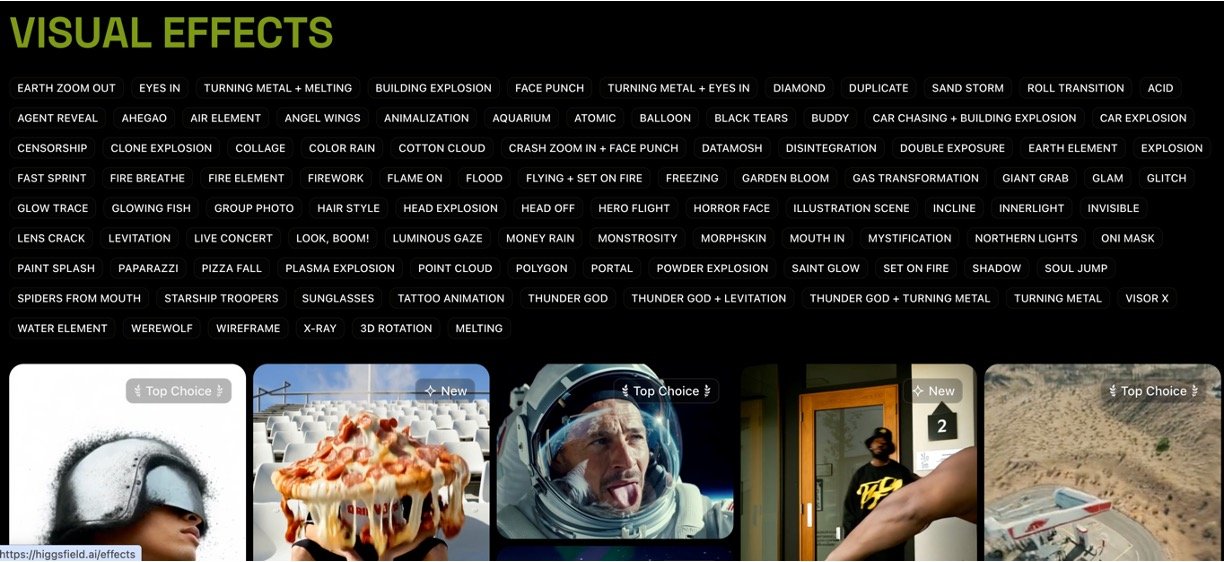The height and width of the screenshot is (562, 1224).
Task: Click the New badge on pizza card
Action: pos(446,391)
